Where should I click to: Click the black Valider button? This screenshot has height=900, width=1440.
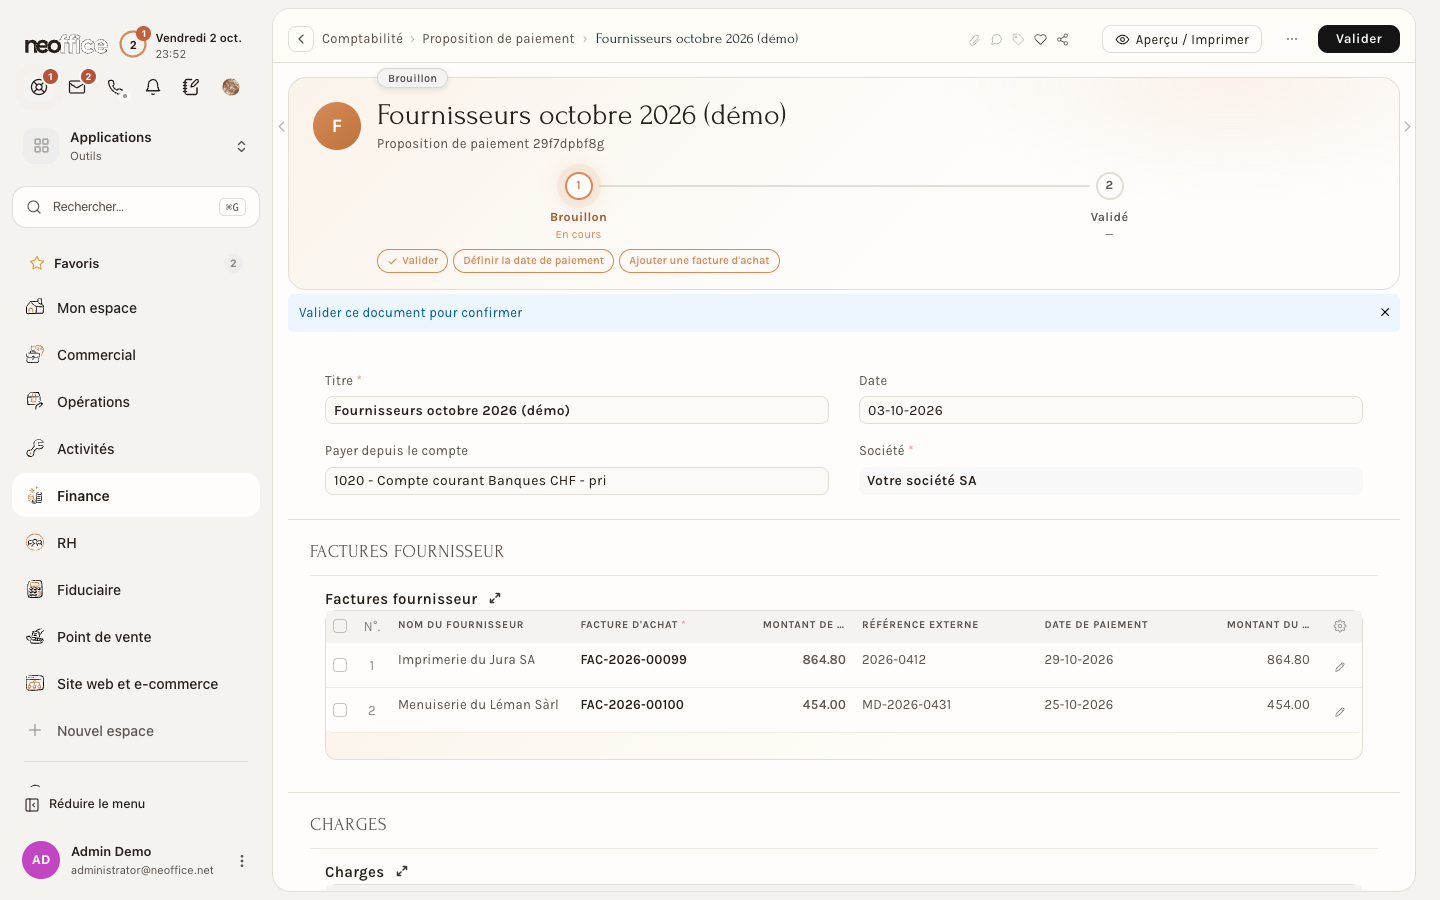[x=1358, y=39]
